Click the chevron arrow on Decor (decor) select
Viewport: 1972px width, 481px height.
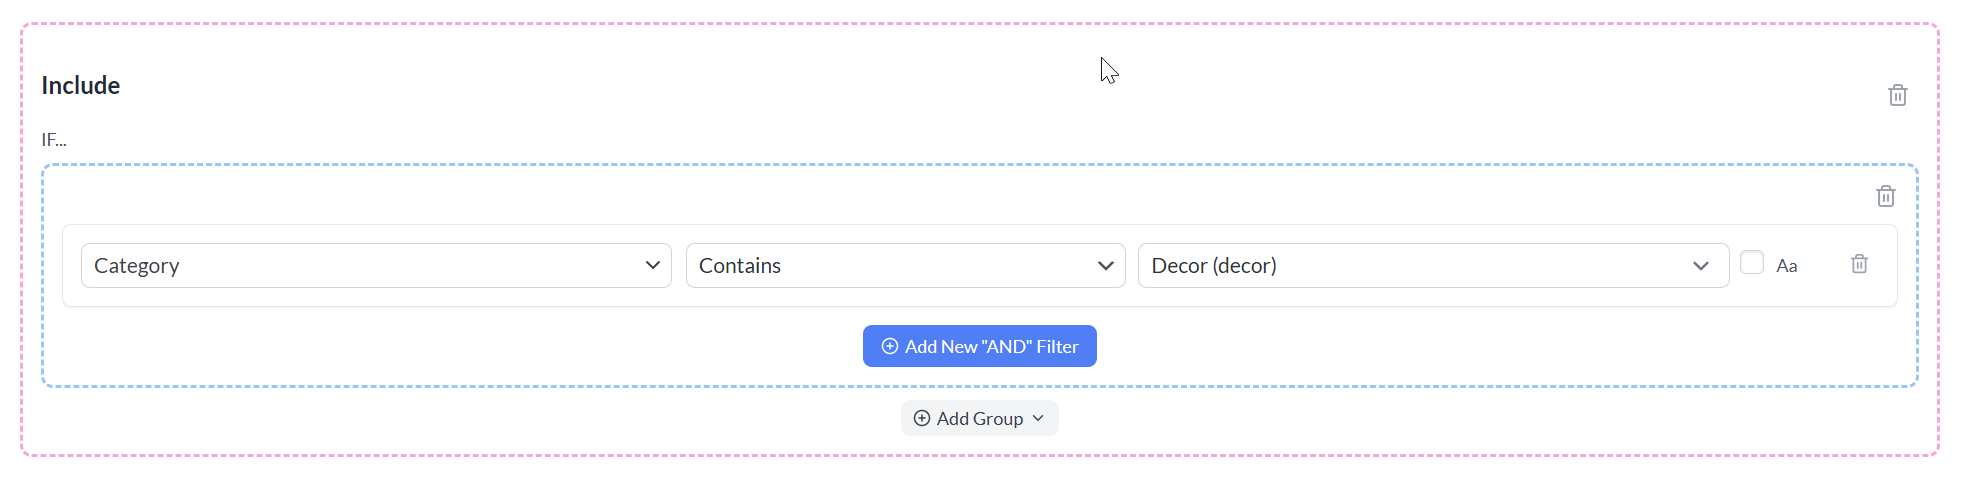(1700, 265)
